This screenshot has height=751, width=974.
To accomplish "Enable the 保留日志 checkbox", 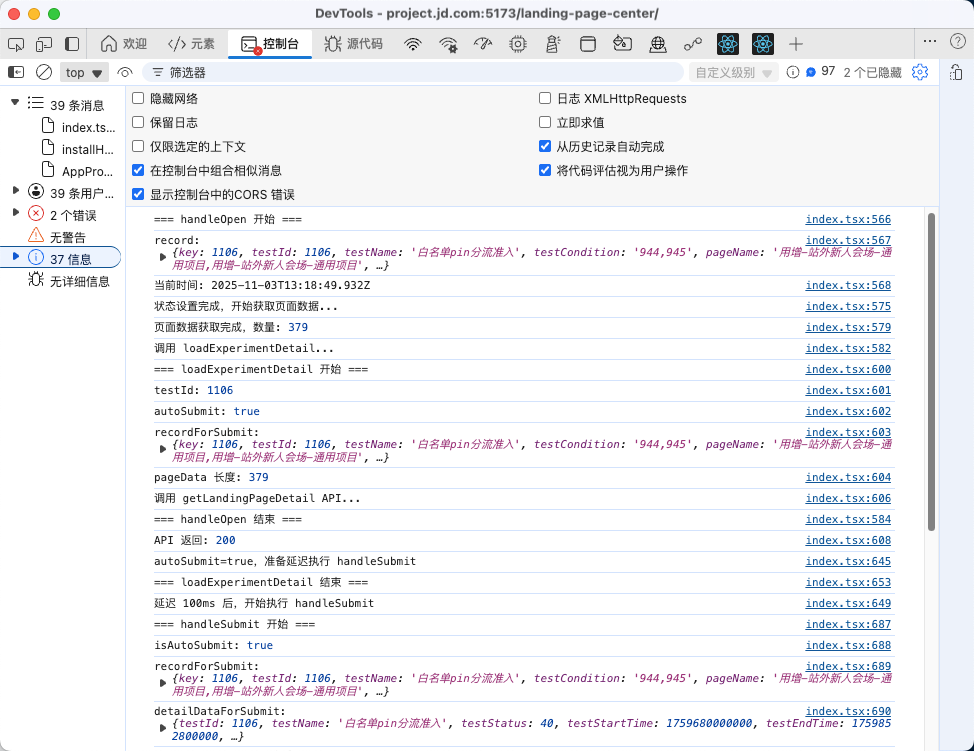I will tap(137, 123).
